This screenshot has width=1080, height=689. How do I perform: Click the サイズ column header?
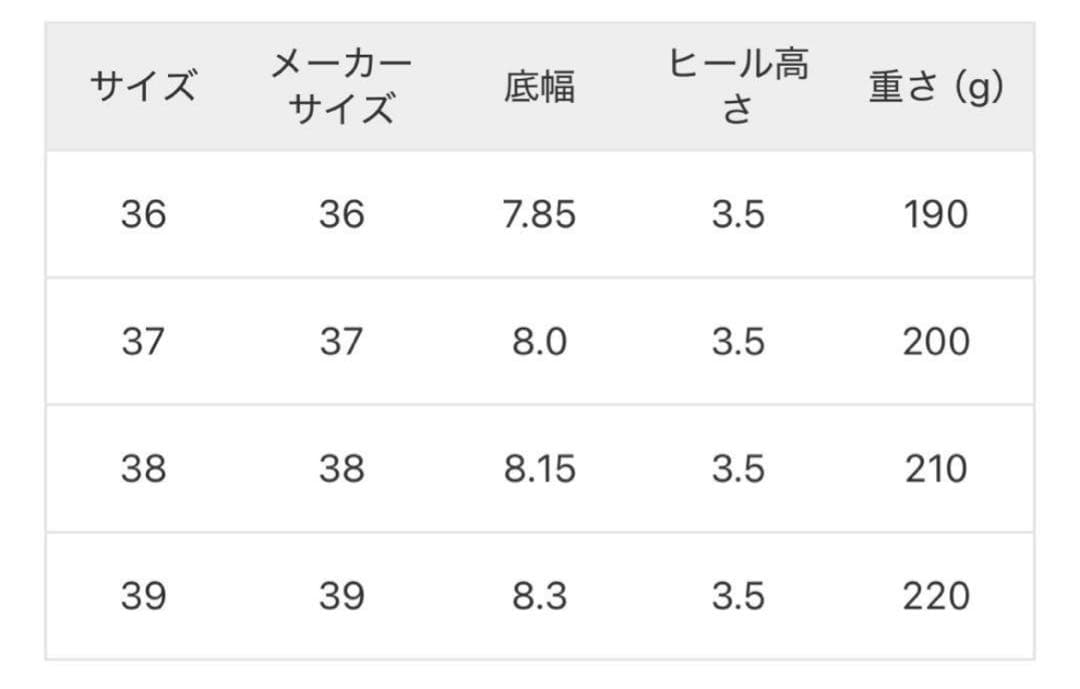tap(143, 87)
